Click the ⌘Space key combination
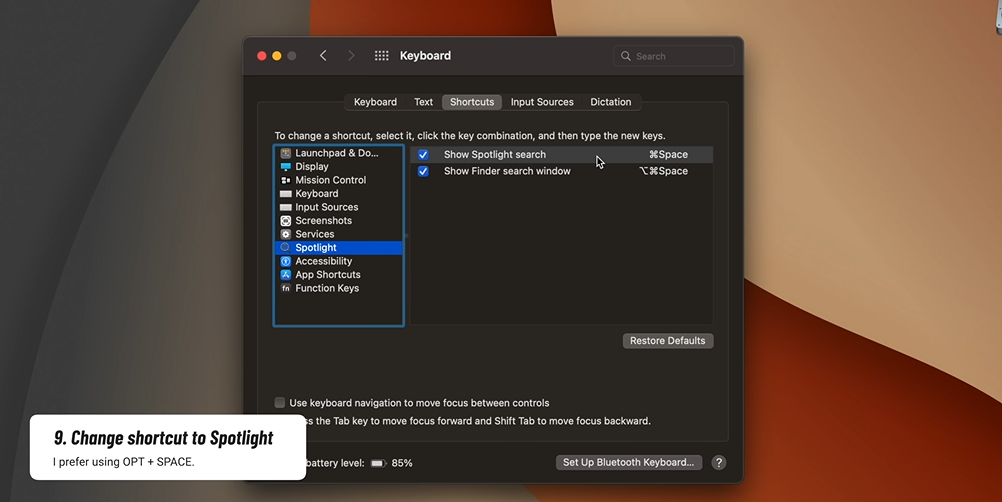The height and width of the screenshot is (502, 1002). point(668,155)
